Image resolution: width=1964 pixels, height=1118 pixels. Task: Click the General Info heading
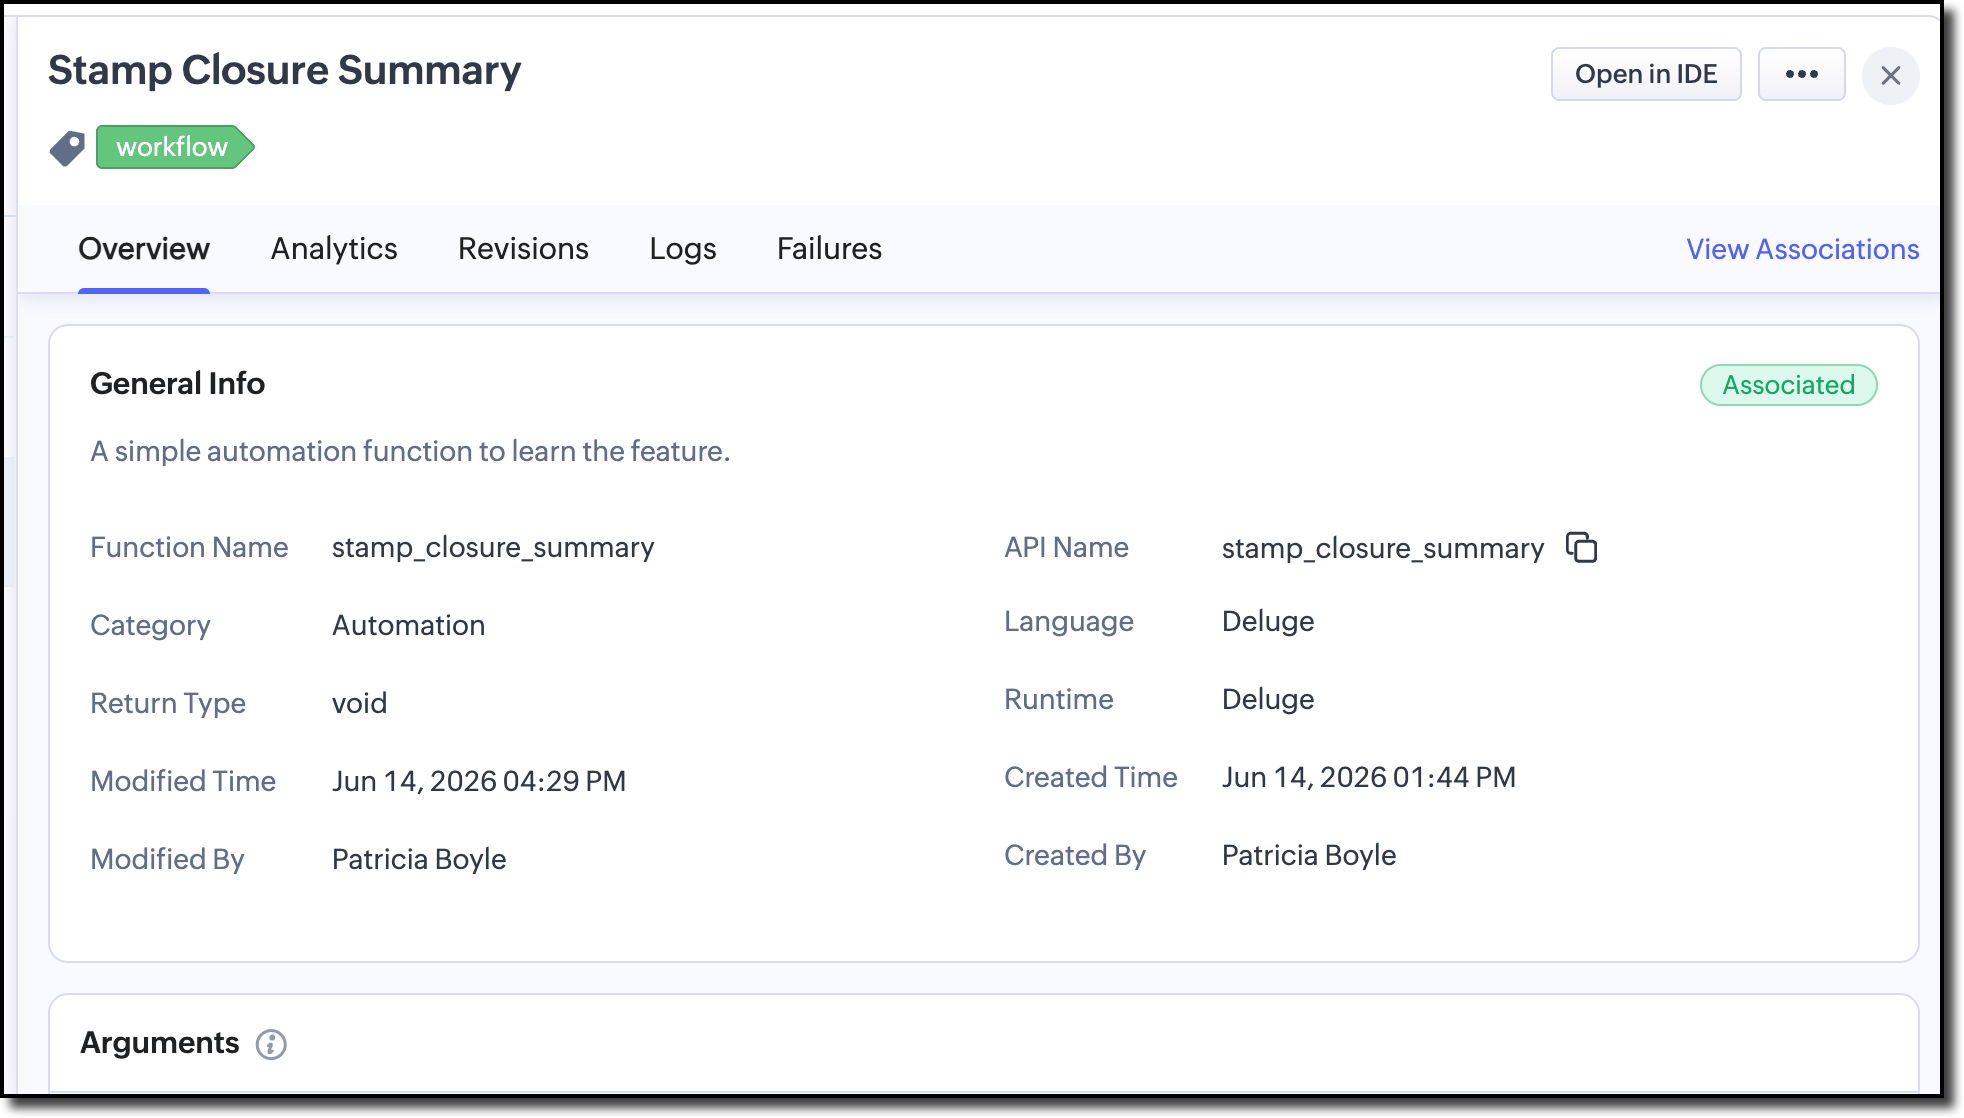pyautogui.click(x=177, y=384)
